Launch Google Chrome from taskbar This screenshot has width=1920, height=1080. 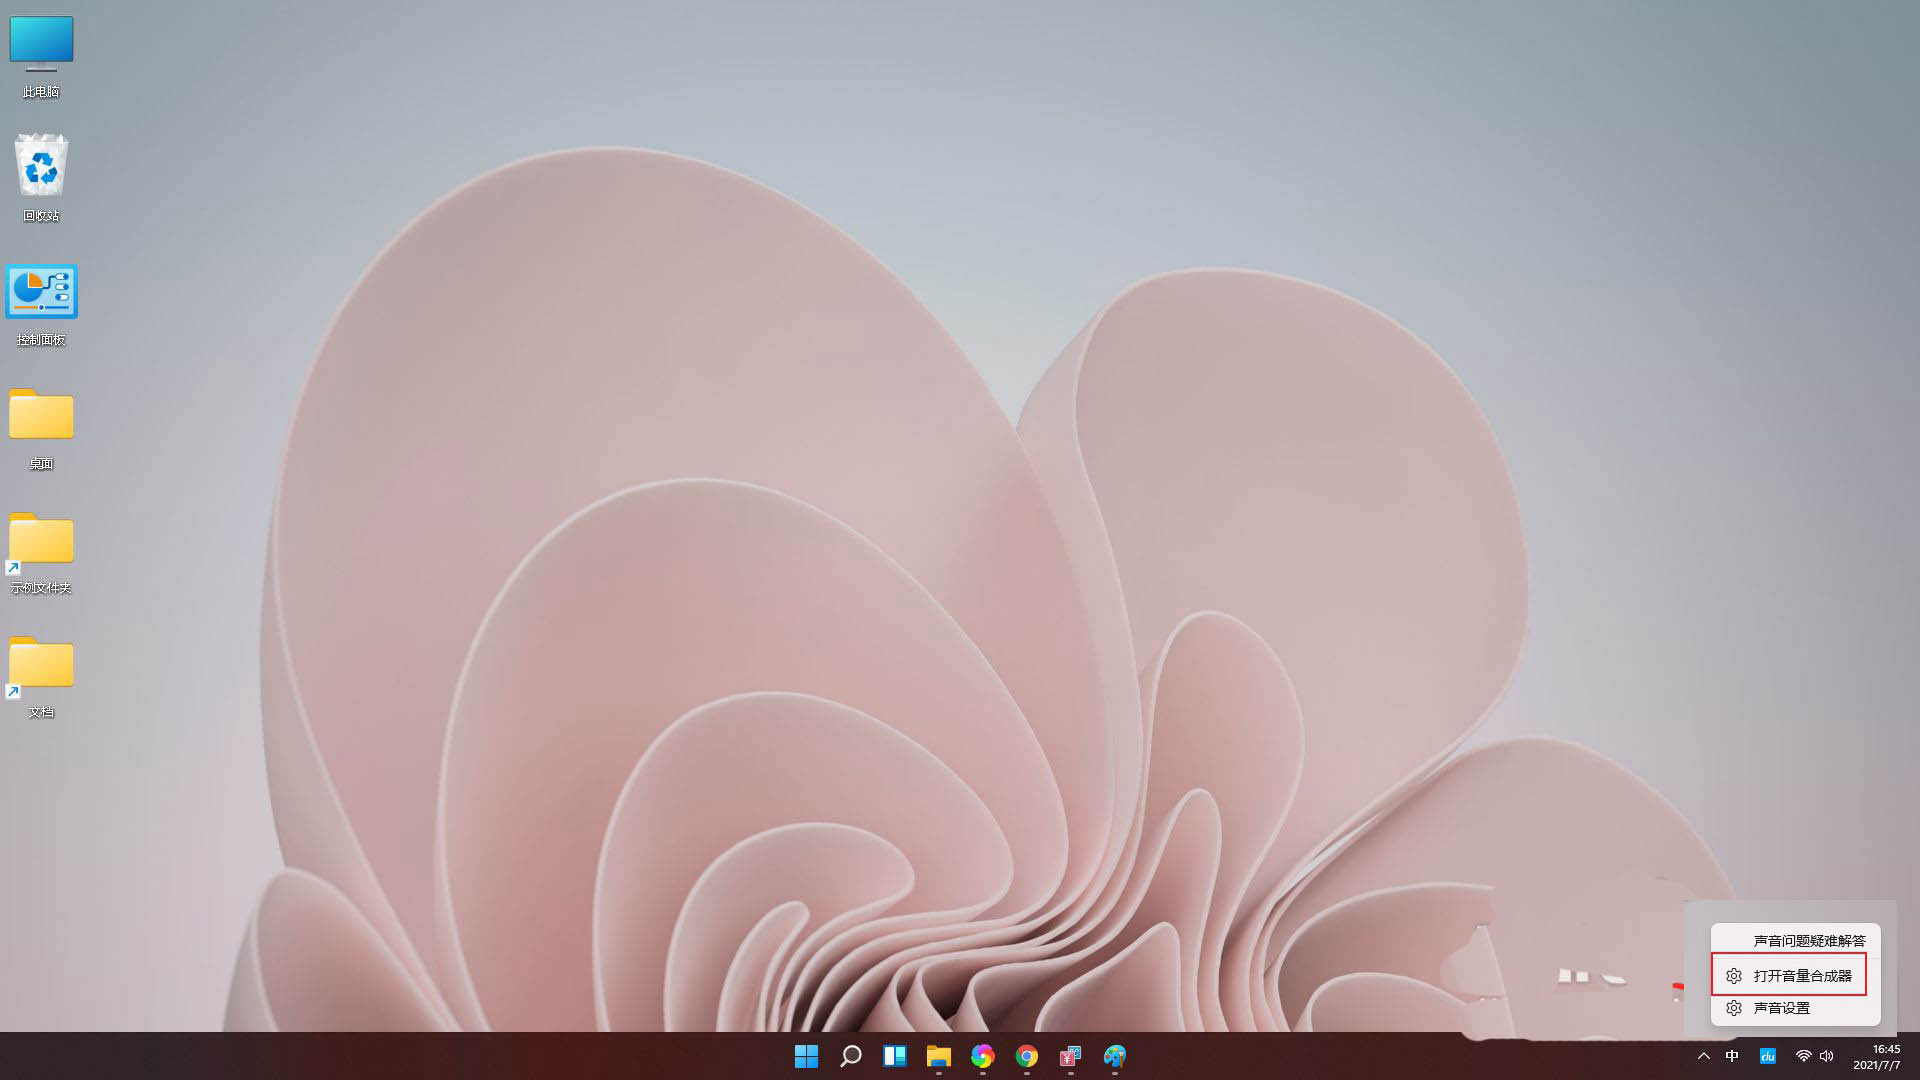[1026, 1056]
